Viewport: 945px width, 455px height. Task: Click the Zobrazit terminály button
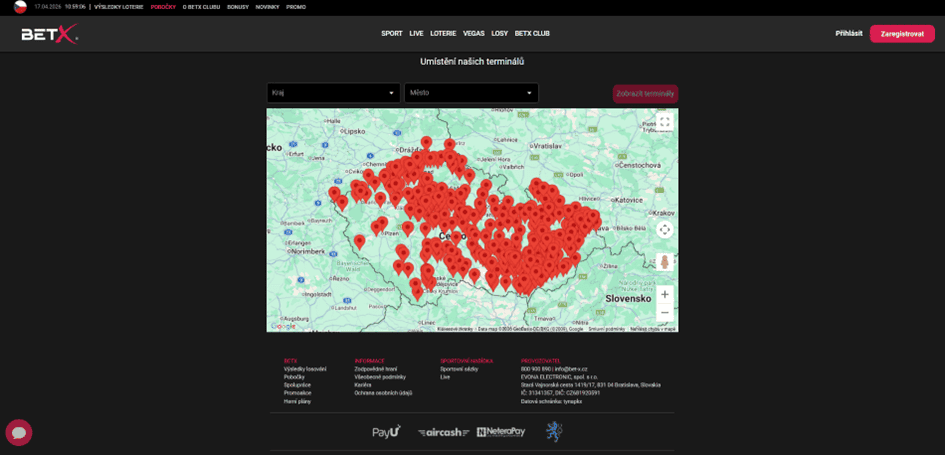tap(645, 93)
